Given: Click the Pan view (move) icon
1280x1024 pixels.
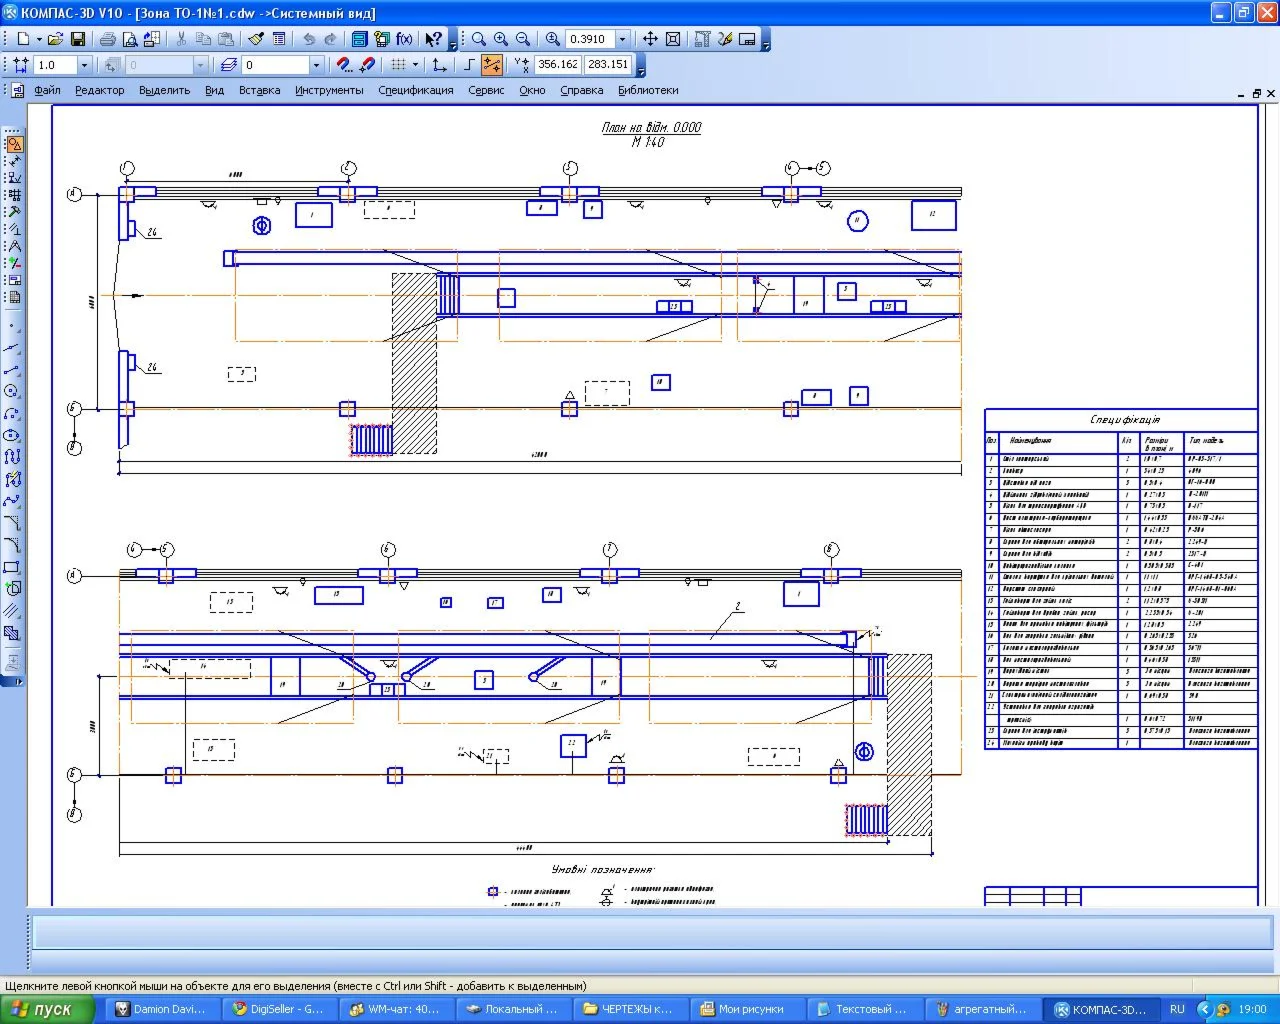Looking at the screenshot, I should click(650, 39).
